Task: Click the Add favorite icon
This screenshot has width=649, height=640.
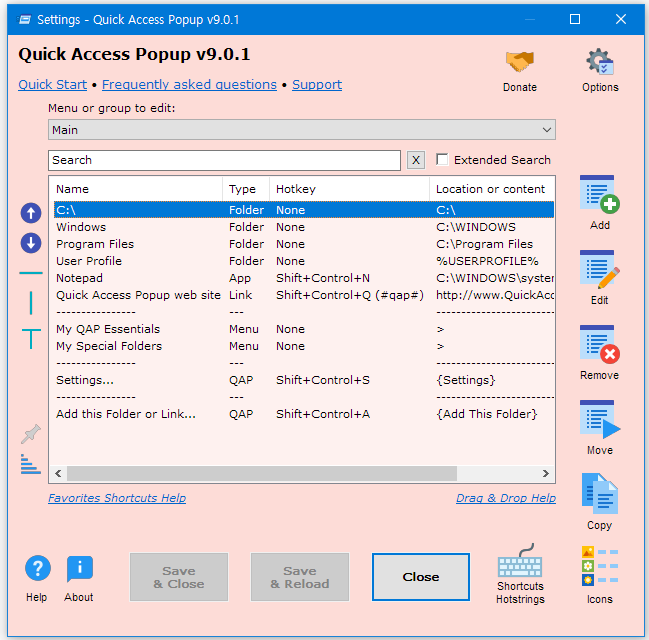Action: coord(599,195)
